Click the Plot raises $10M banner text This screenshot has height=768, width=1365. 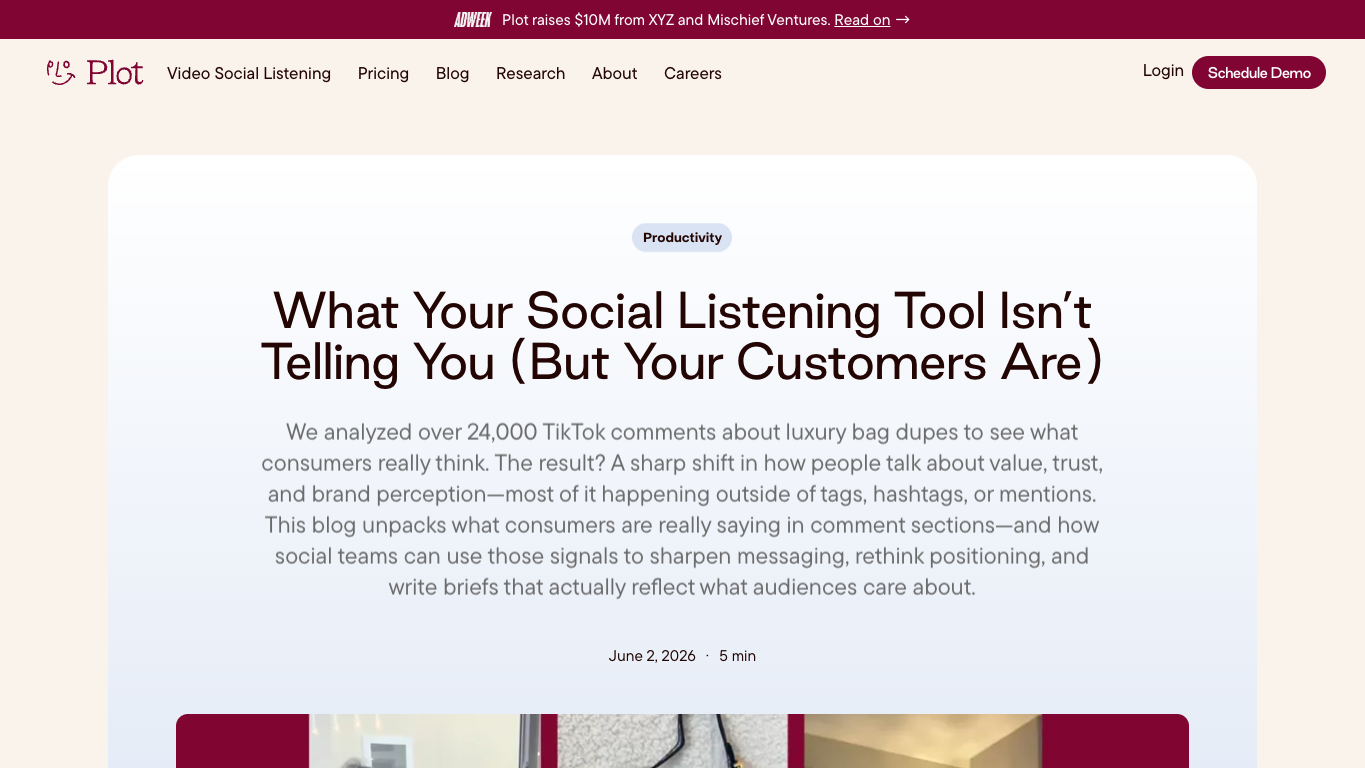pos(666,20)
